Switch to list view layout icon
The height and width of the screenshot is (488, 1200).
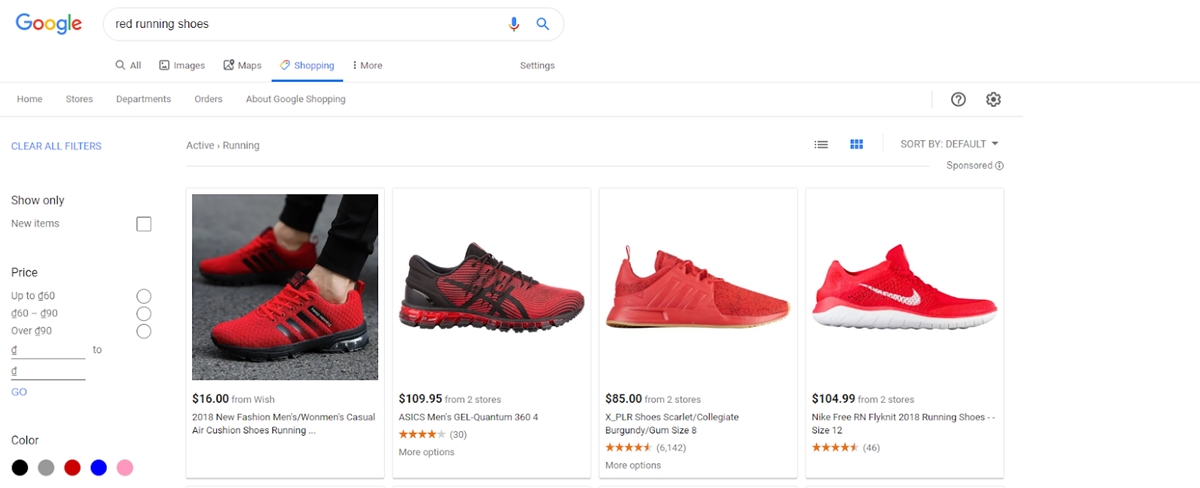(x=821, y=144)
